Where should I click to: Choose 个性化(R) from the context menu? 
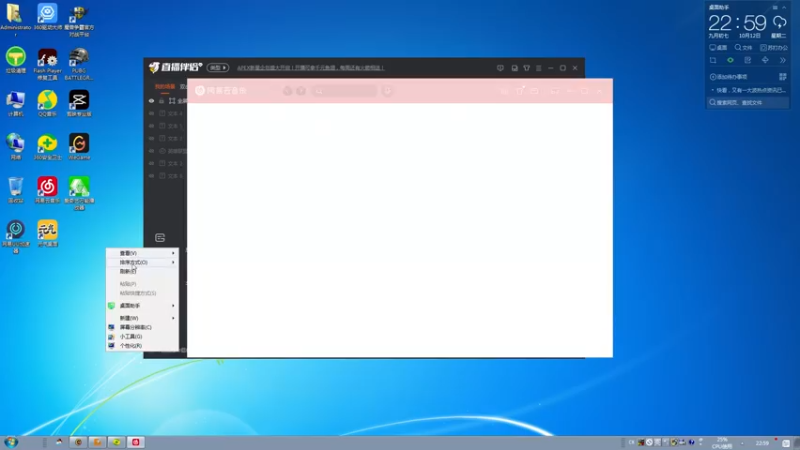click(142, 346)
